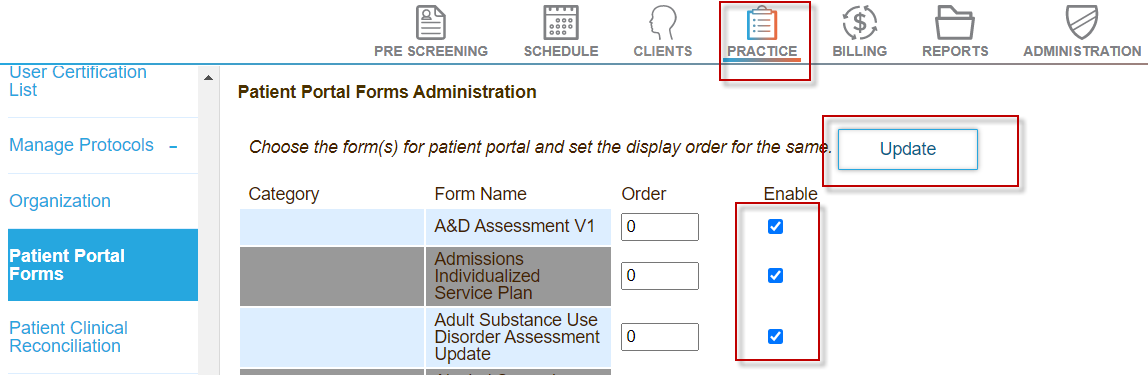Click Order field for Admissions Individualized Service Plan
This screenshot has height=375, width=1148.
click(660, 275)
